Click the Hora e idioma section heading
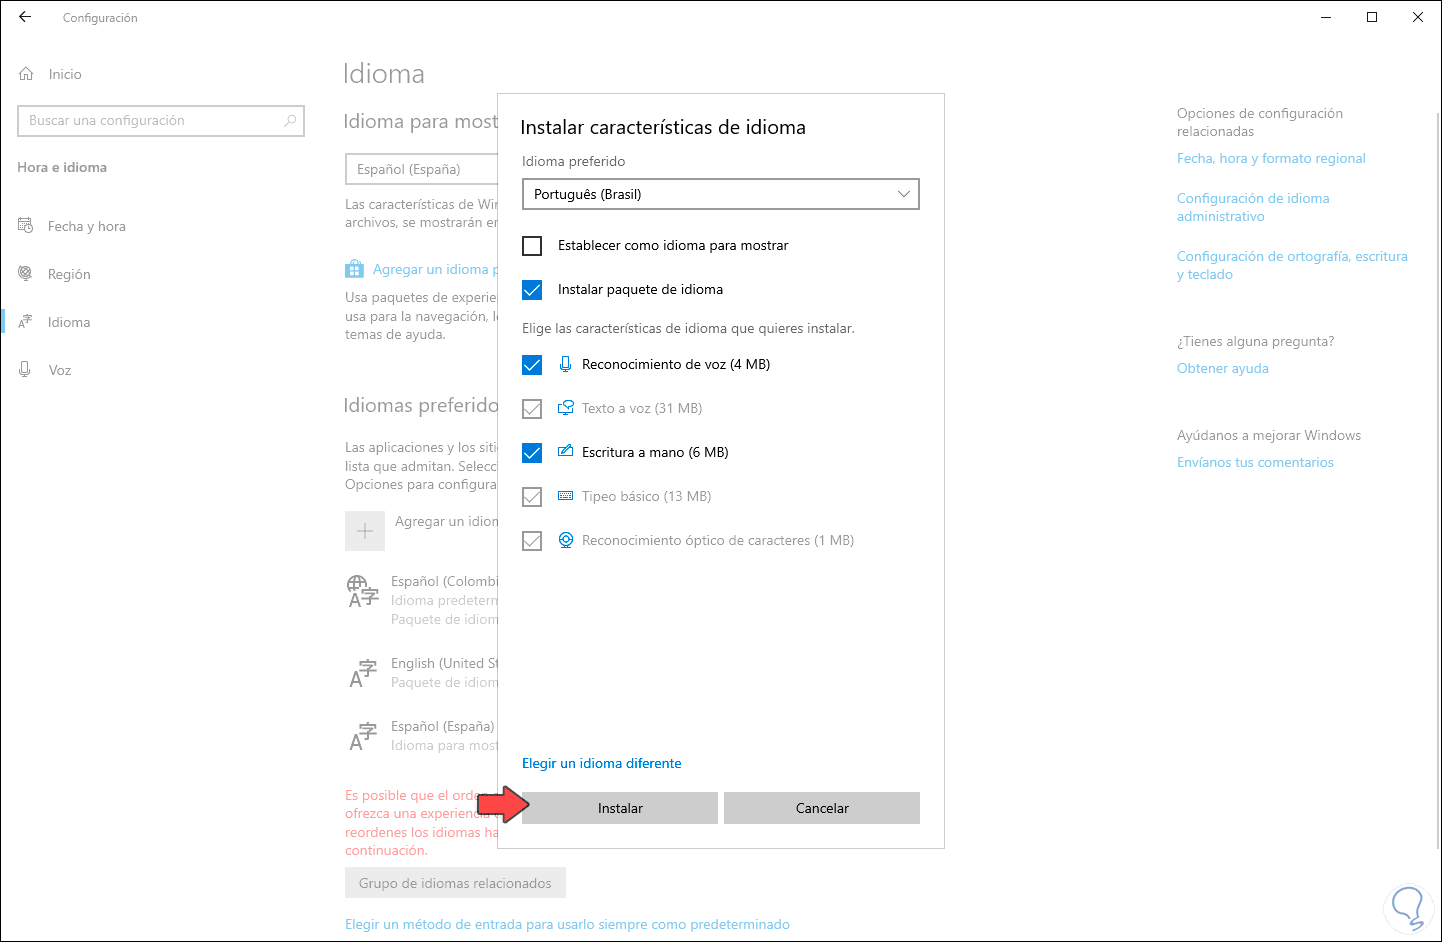 62,167
